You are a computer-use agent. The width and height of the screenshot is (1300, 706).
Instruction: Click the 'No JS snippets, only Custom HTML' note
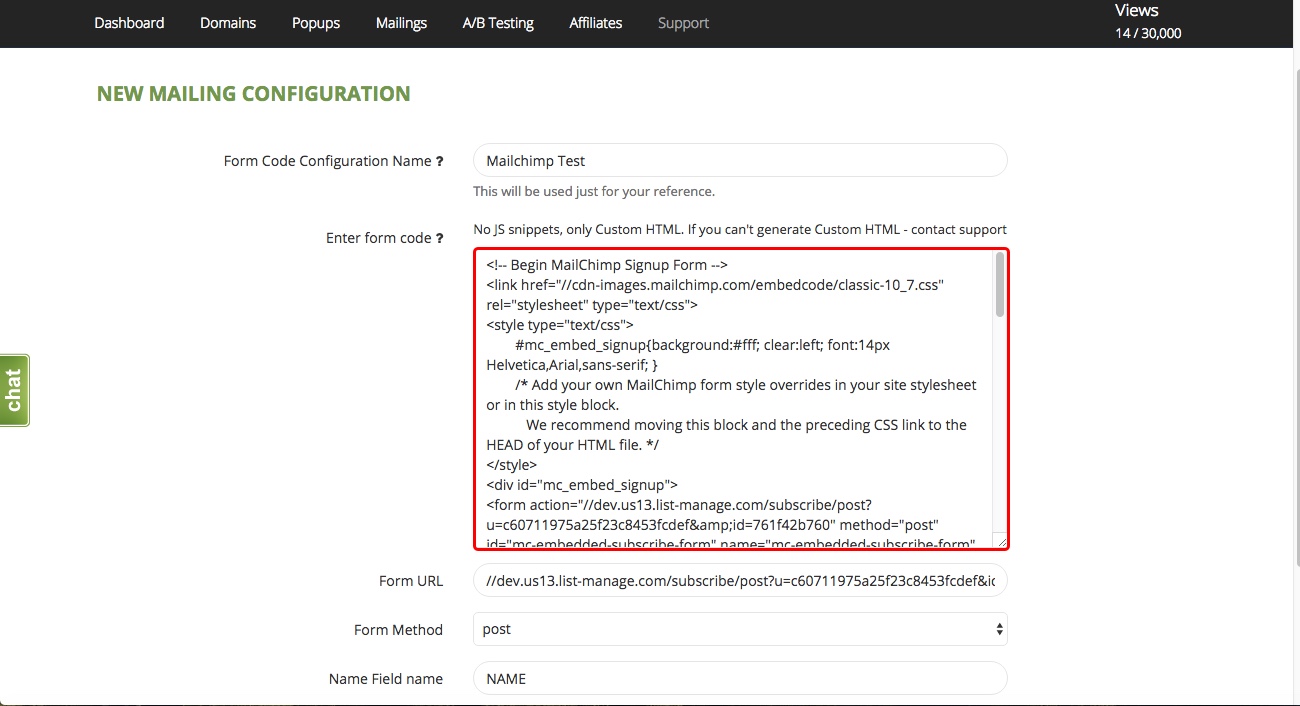coord(740,229)
